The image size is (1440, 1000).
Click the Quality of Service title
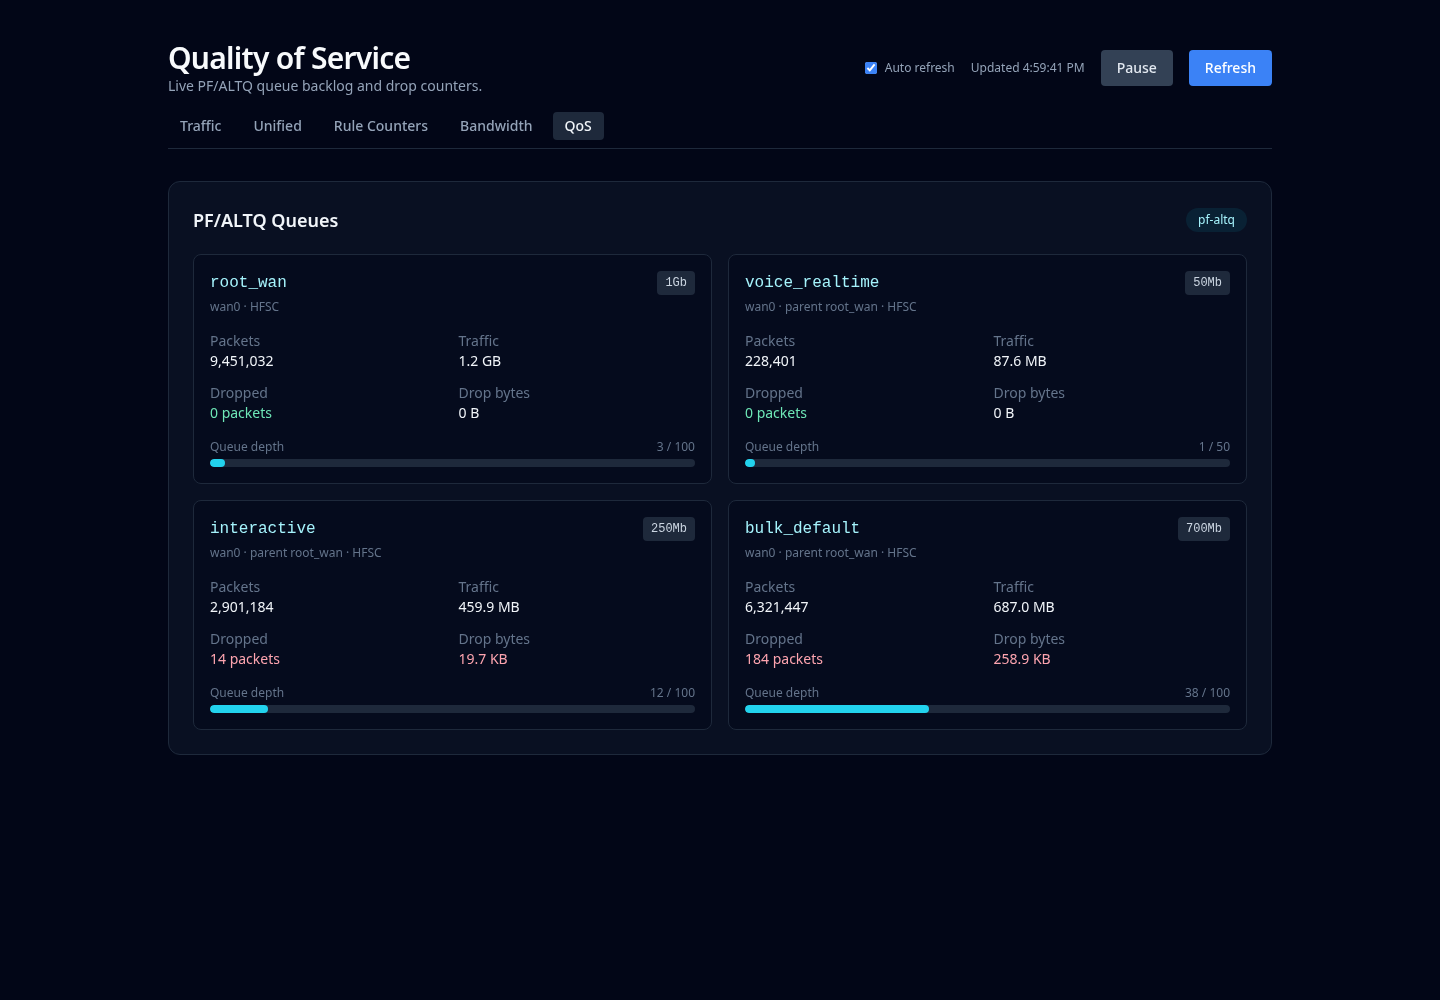(x=289, y=58)
